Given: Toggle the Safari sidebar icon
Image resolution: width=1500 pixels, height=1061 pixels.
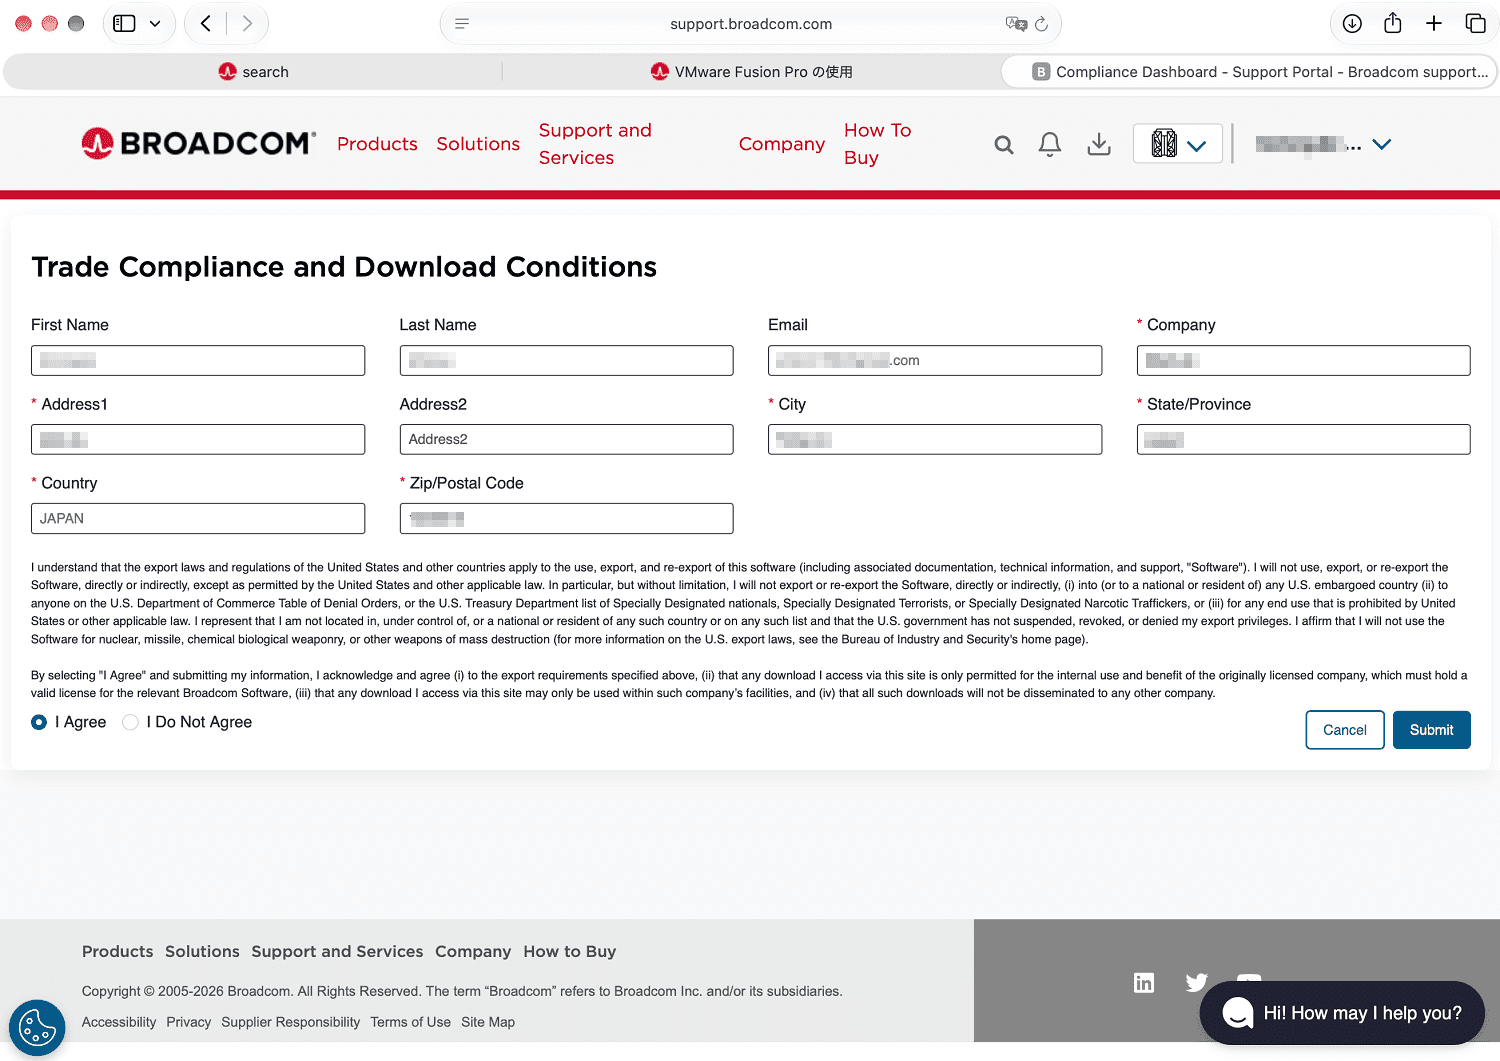Looking at the screenshot, I should pos(124,24).
